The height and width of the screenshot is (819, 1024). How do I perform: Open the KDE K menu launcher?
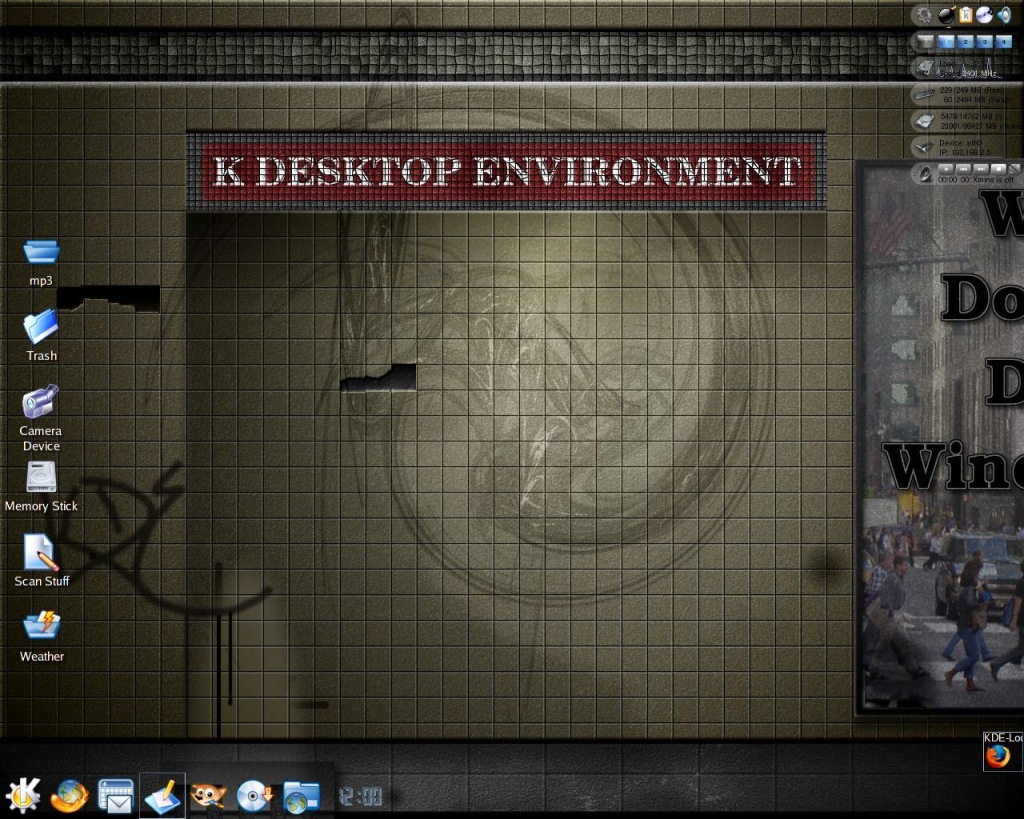[23, 795]
